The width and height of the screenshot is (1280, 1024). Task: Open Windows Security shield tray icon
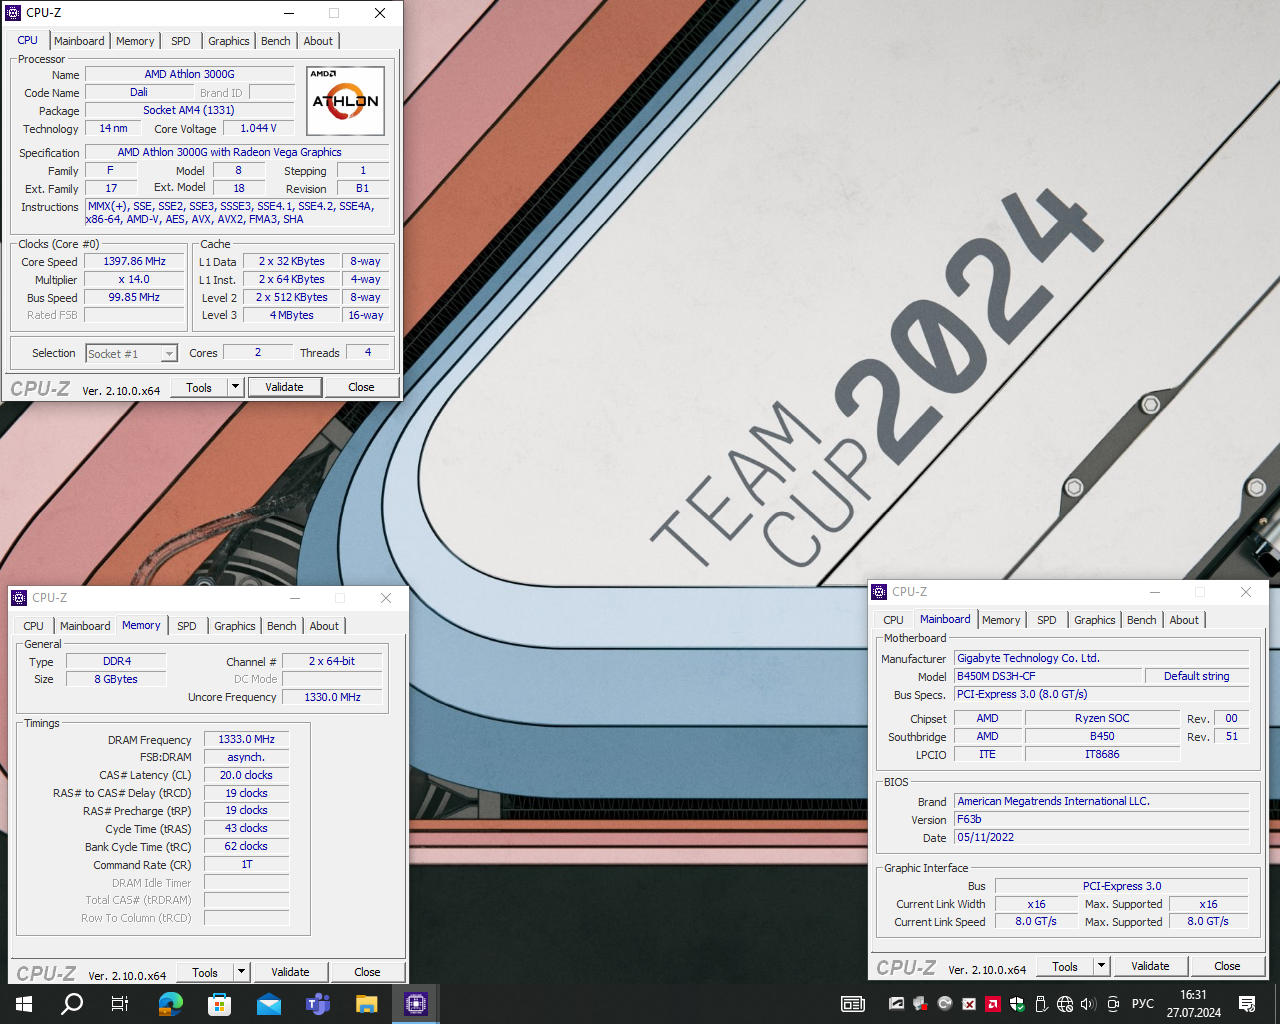point(1017,1004)
